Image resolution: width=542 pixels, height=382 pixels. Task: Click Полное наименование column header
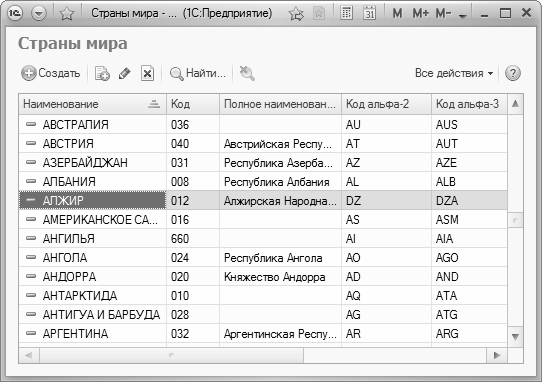point(280,104)
